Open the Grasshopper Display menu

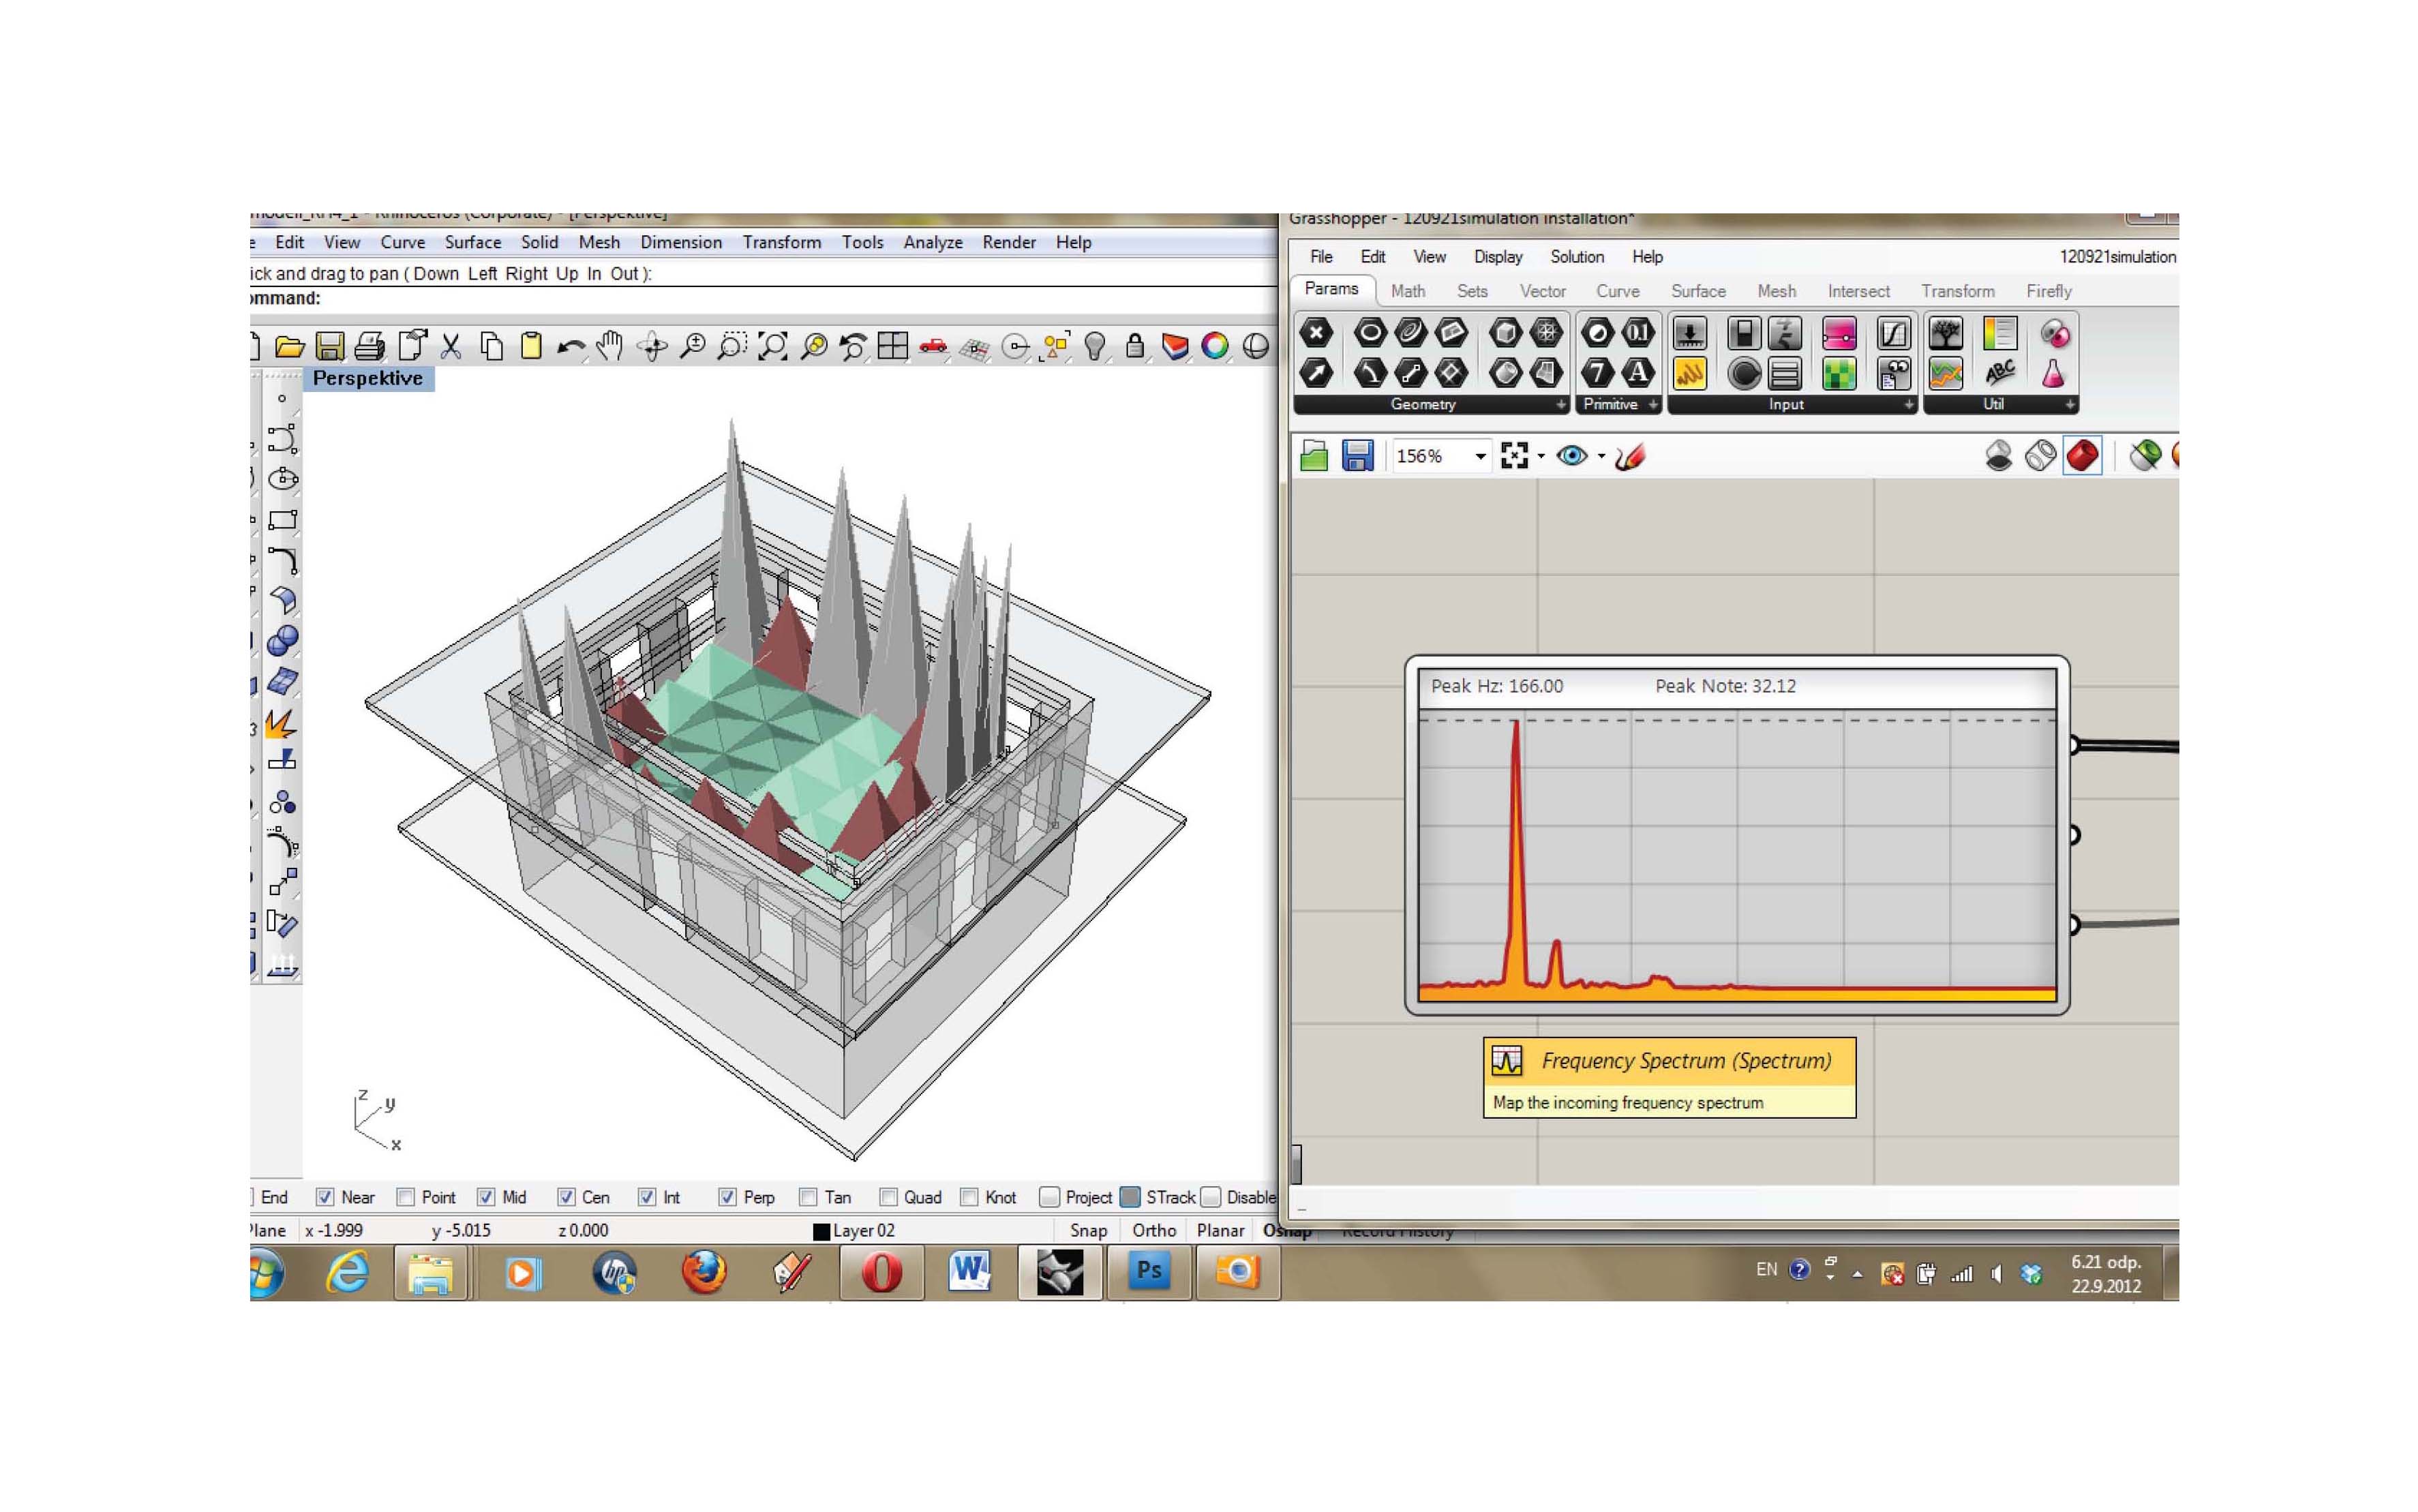pyautogui.click(x=1498, y=257)
